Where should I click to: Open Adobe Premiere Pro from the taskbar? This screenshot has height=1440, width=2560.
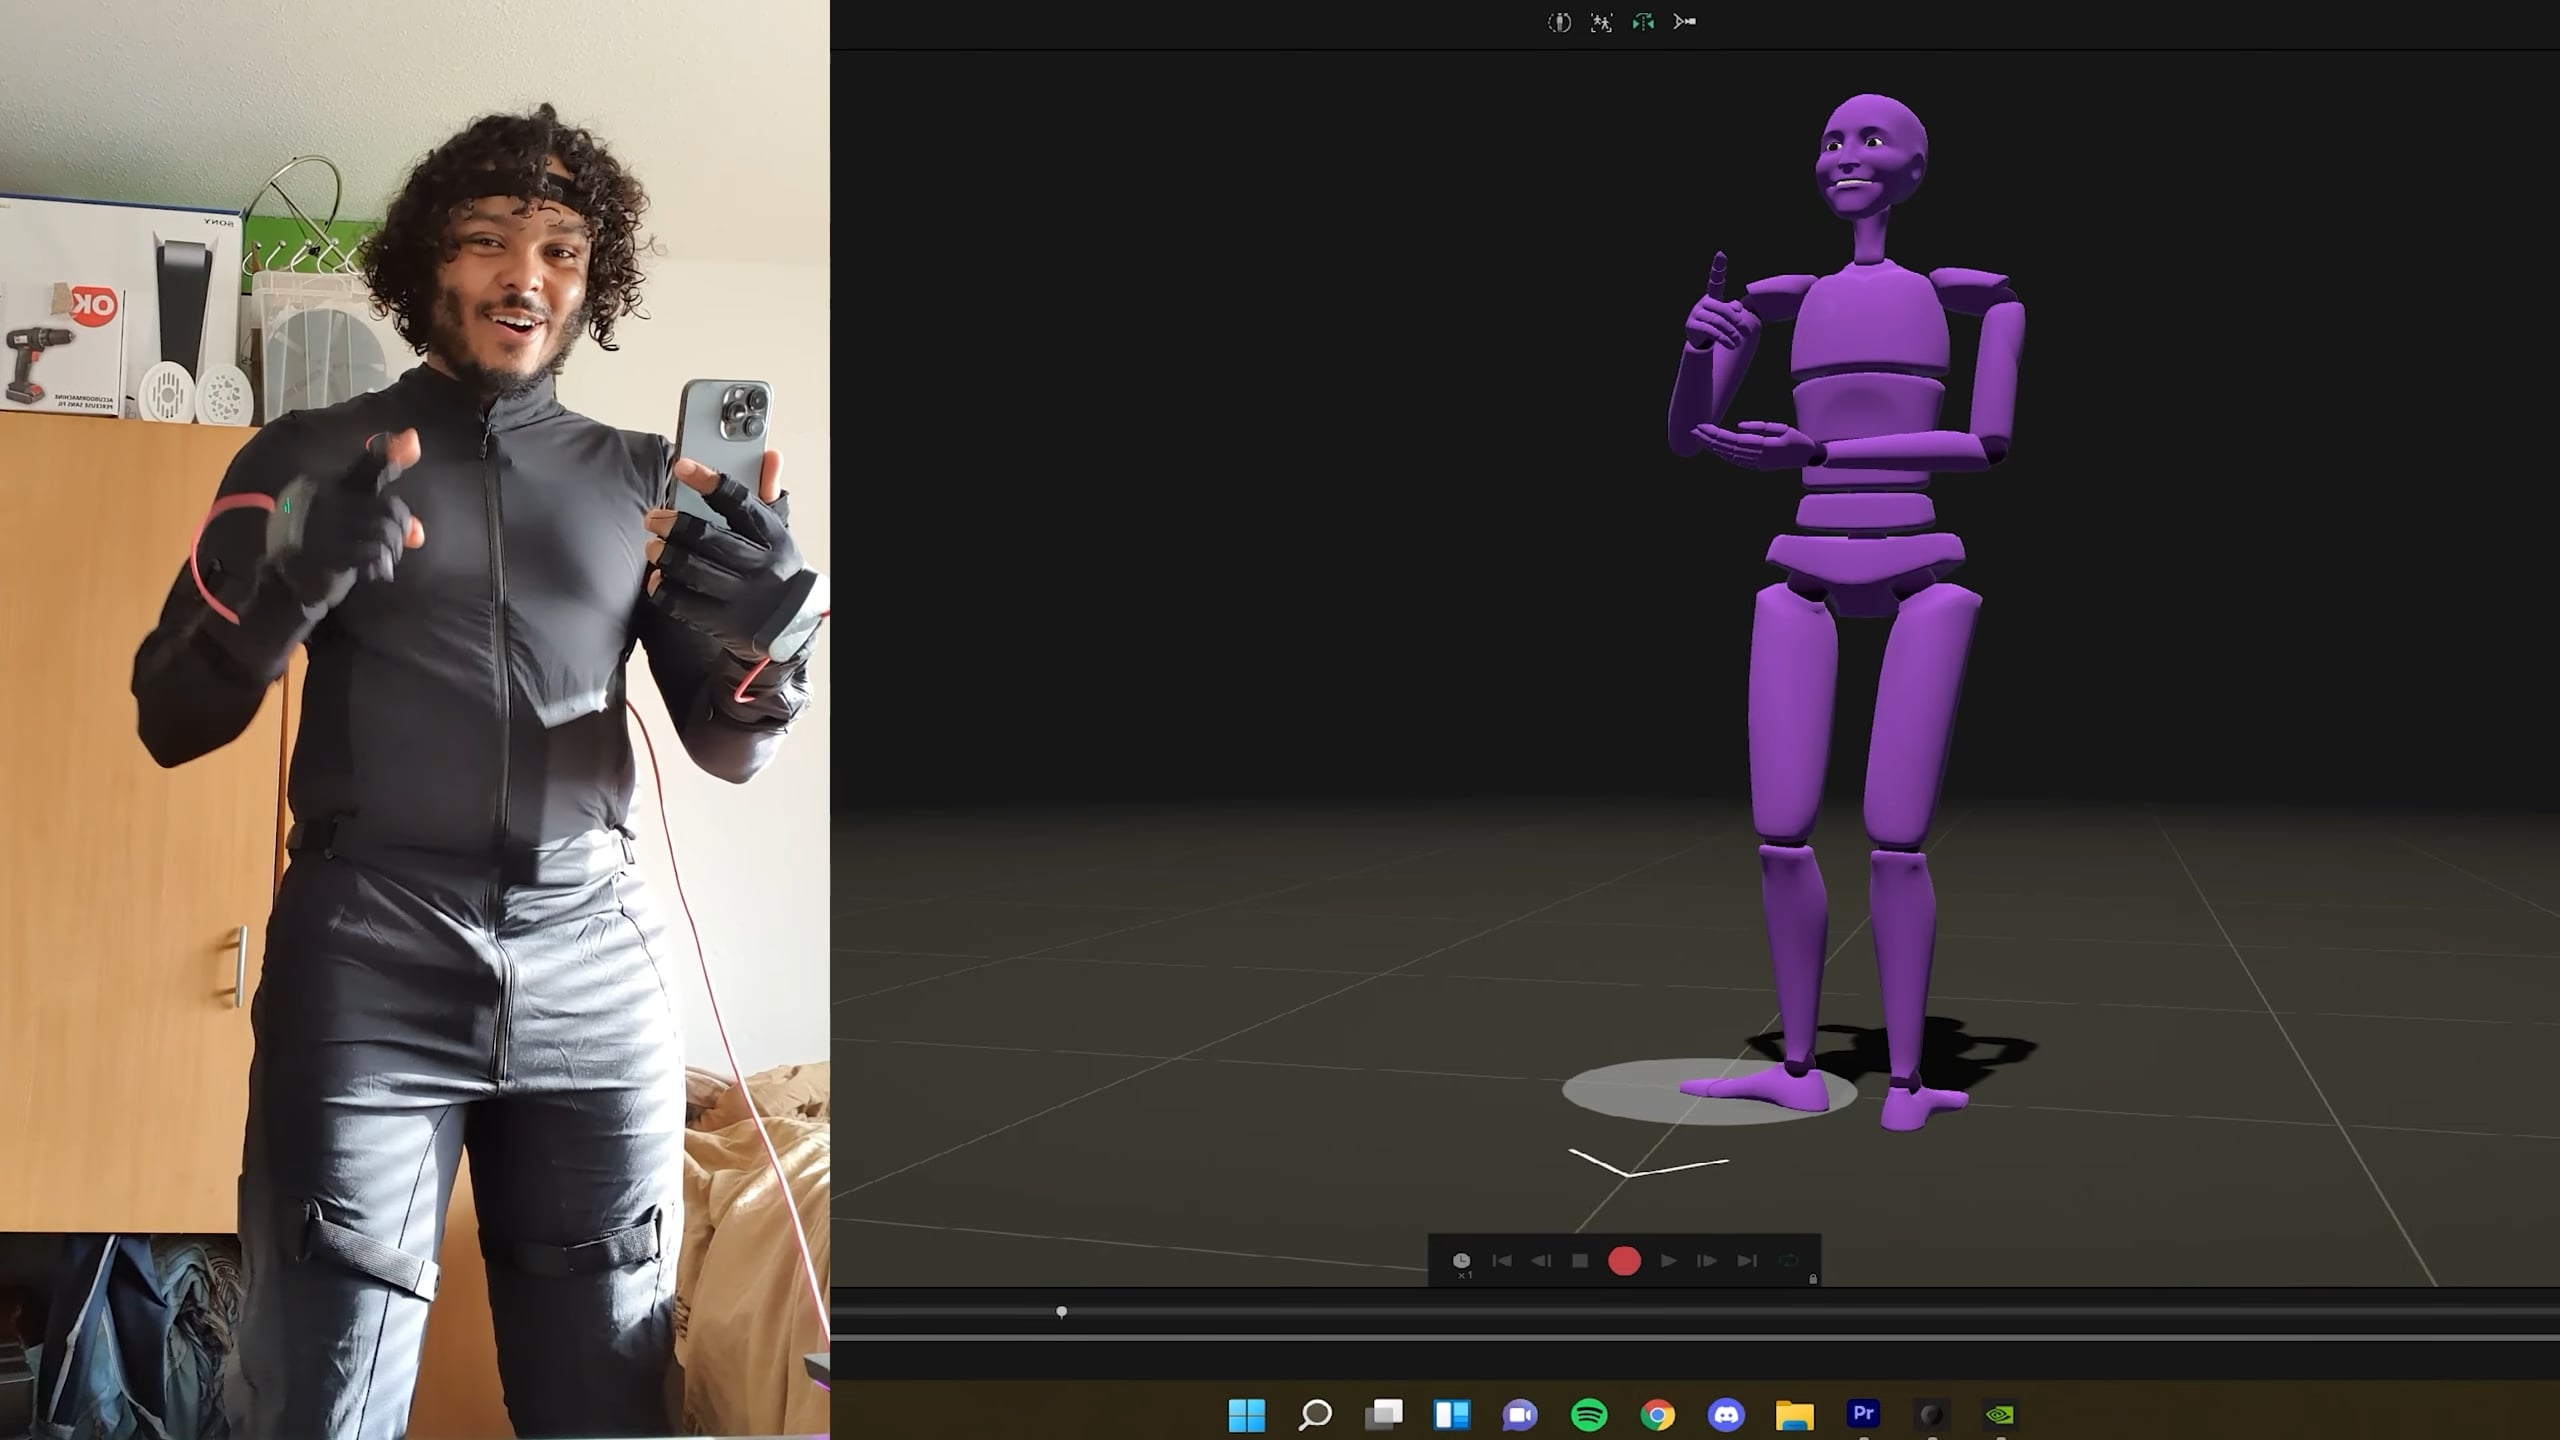(x=1864, y=1416)
